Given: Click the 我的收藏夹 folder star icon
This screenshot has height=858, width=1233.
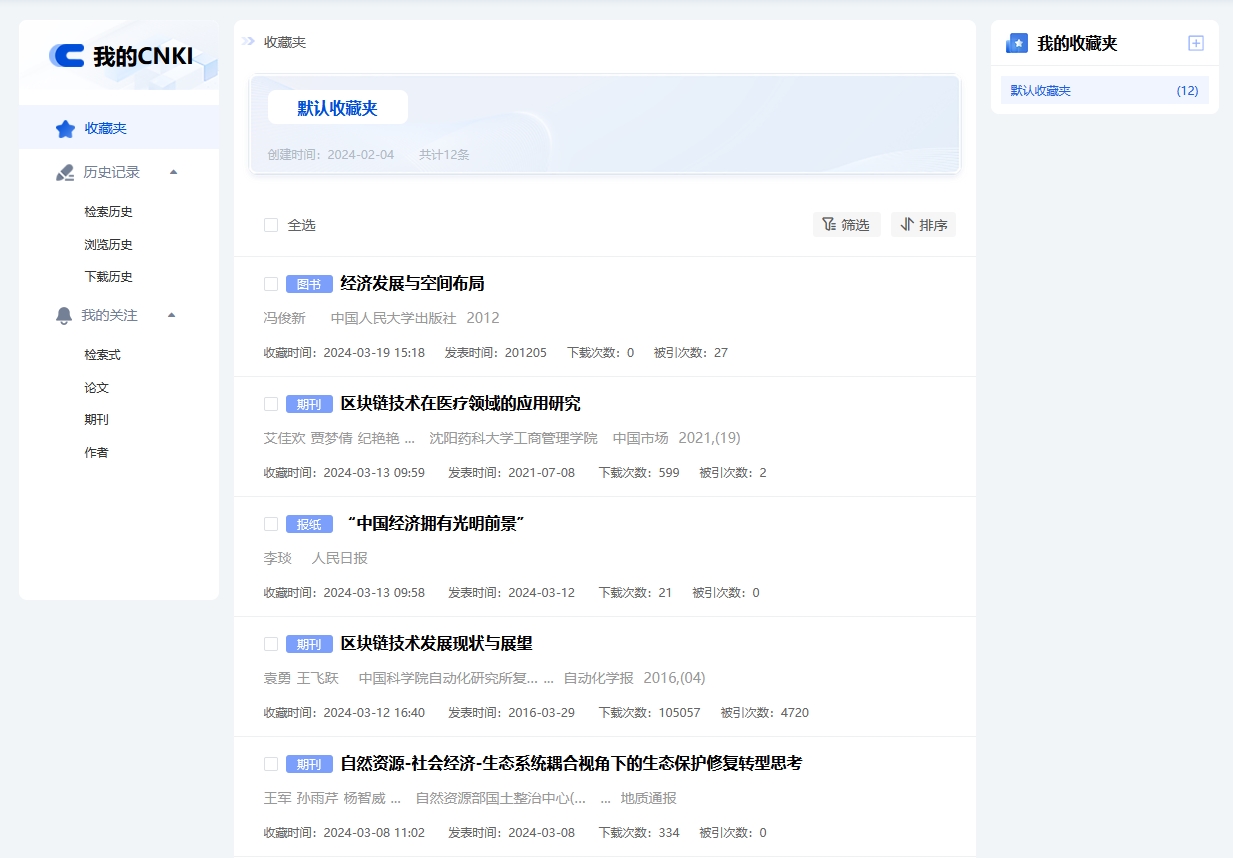Looking at the screenshot, I should (1016, 43).
